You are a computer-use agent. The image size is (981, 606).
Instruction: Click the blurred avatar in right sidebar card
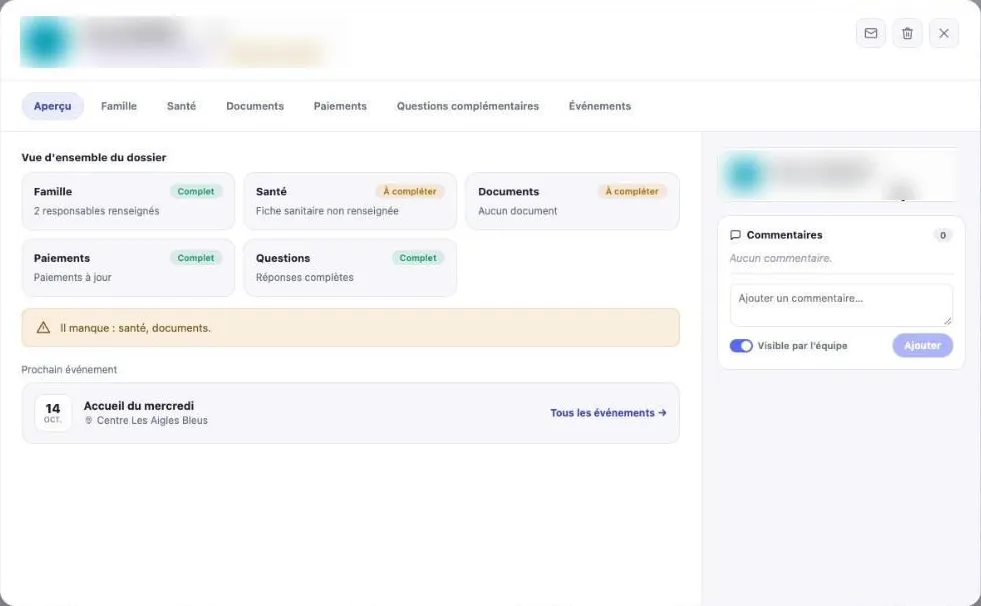(743, 174)
